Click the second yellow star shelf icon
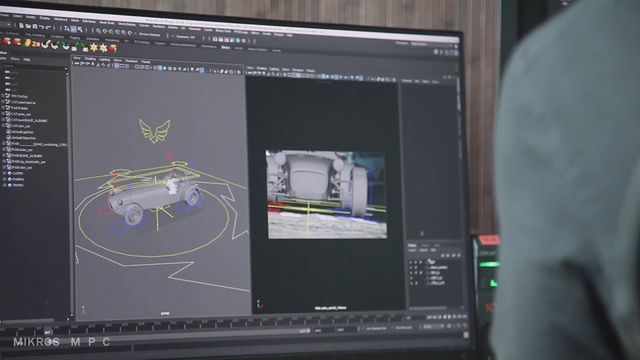Viewport: 640px width, 360px height. (x=103, y=48)
